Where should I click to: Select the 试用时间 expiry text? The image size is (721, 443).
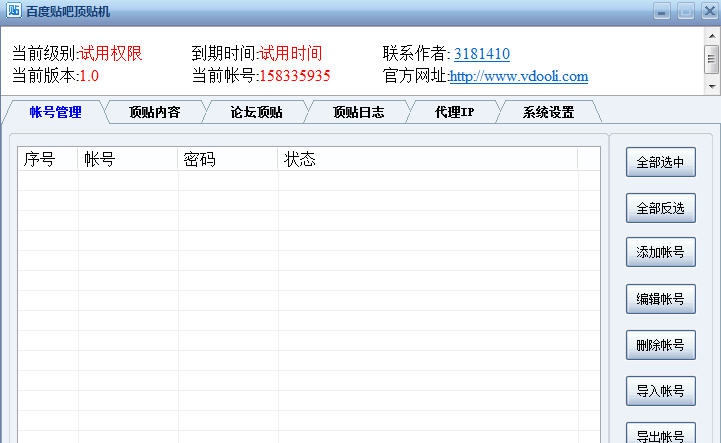coord(291,54)
